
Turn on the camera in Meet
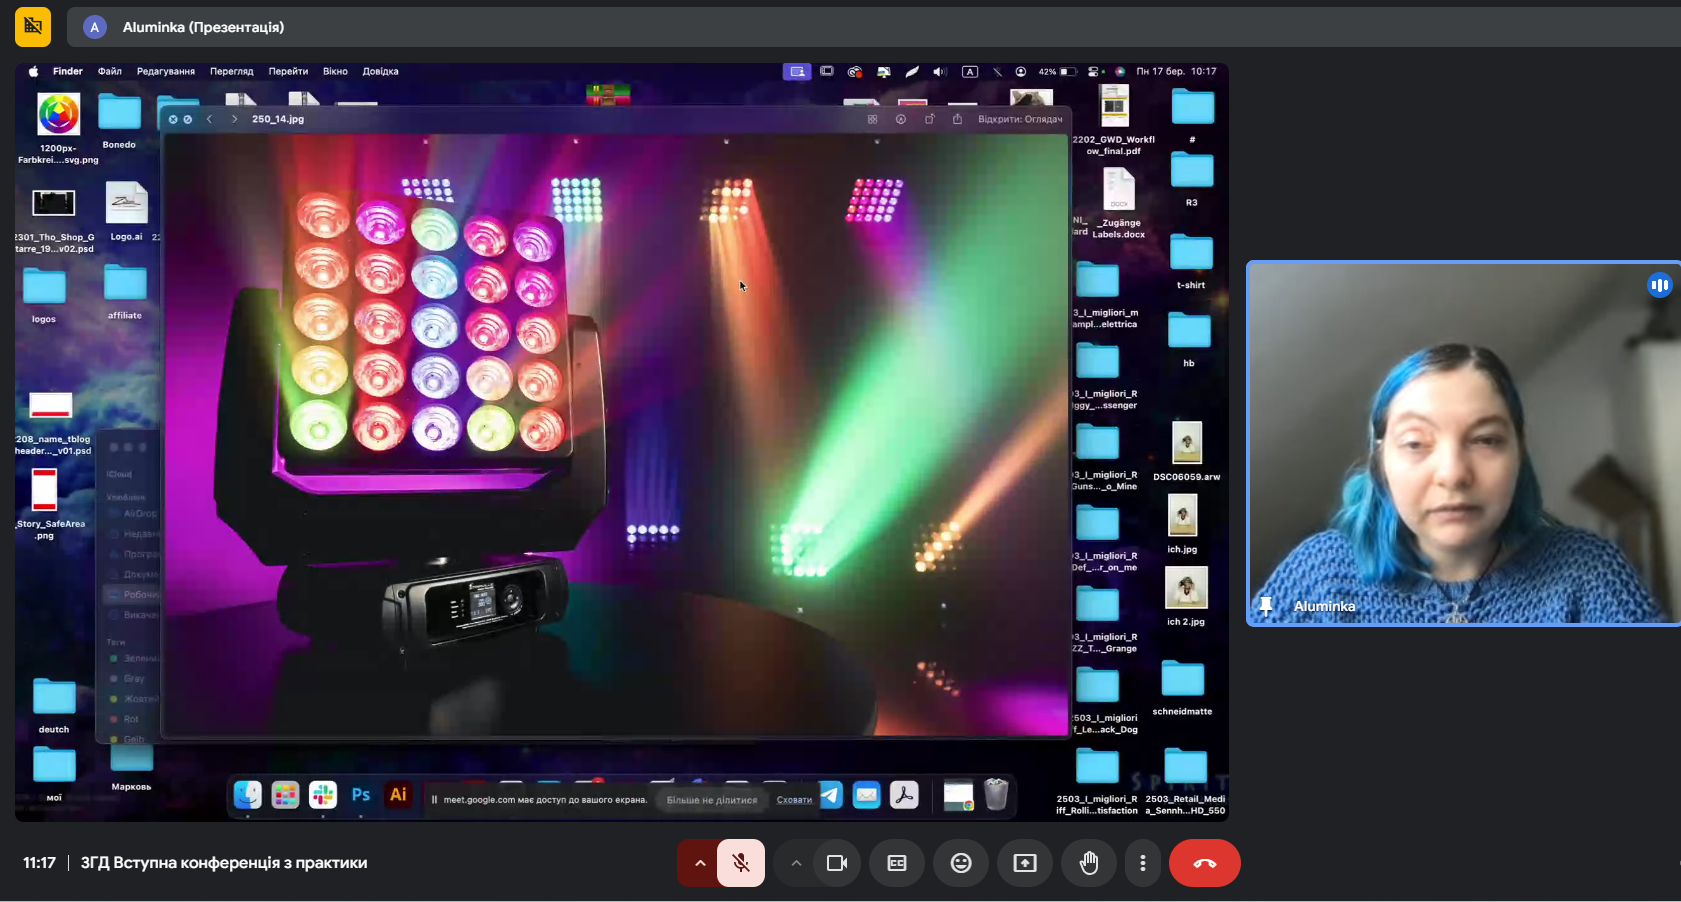coord(837,863)
